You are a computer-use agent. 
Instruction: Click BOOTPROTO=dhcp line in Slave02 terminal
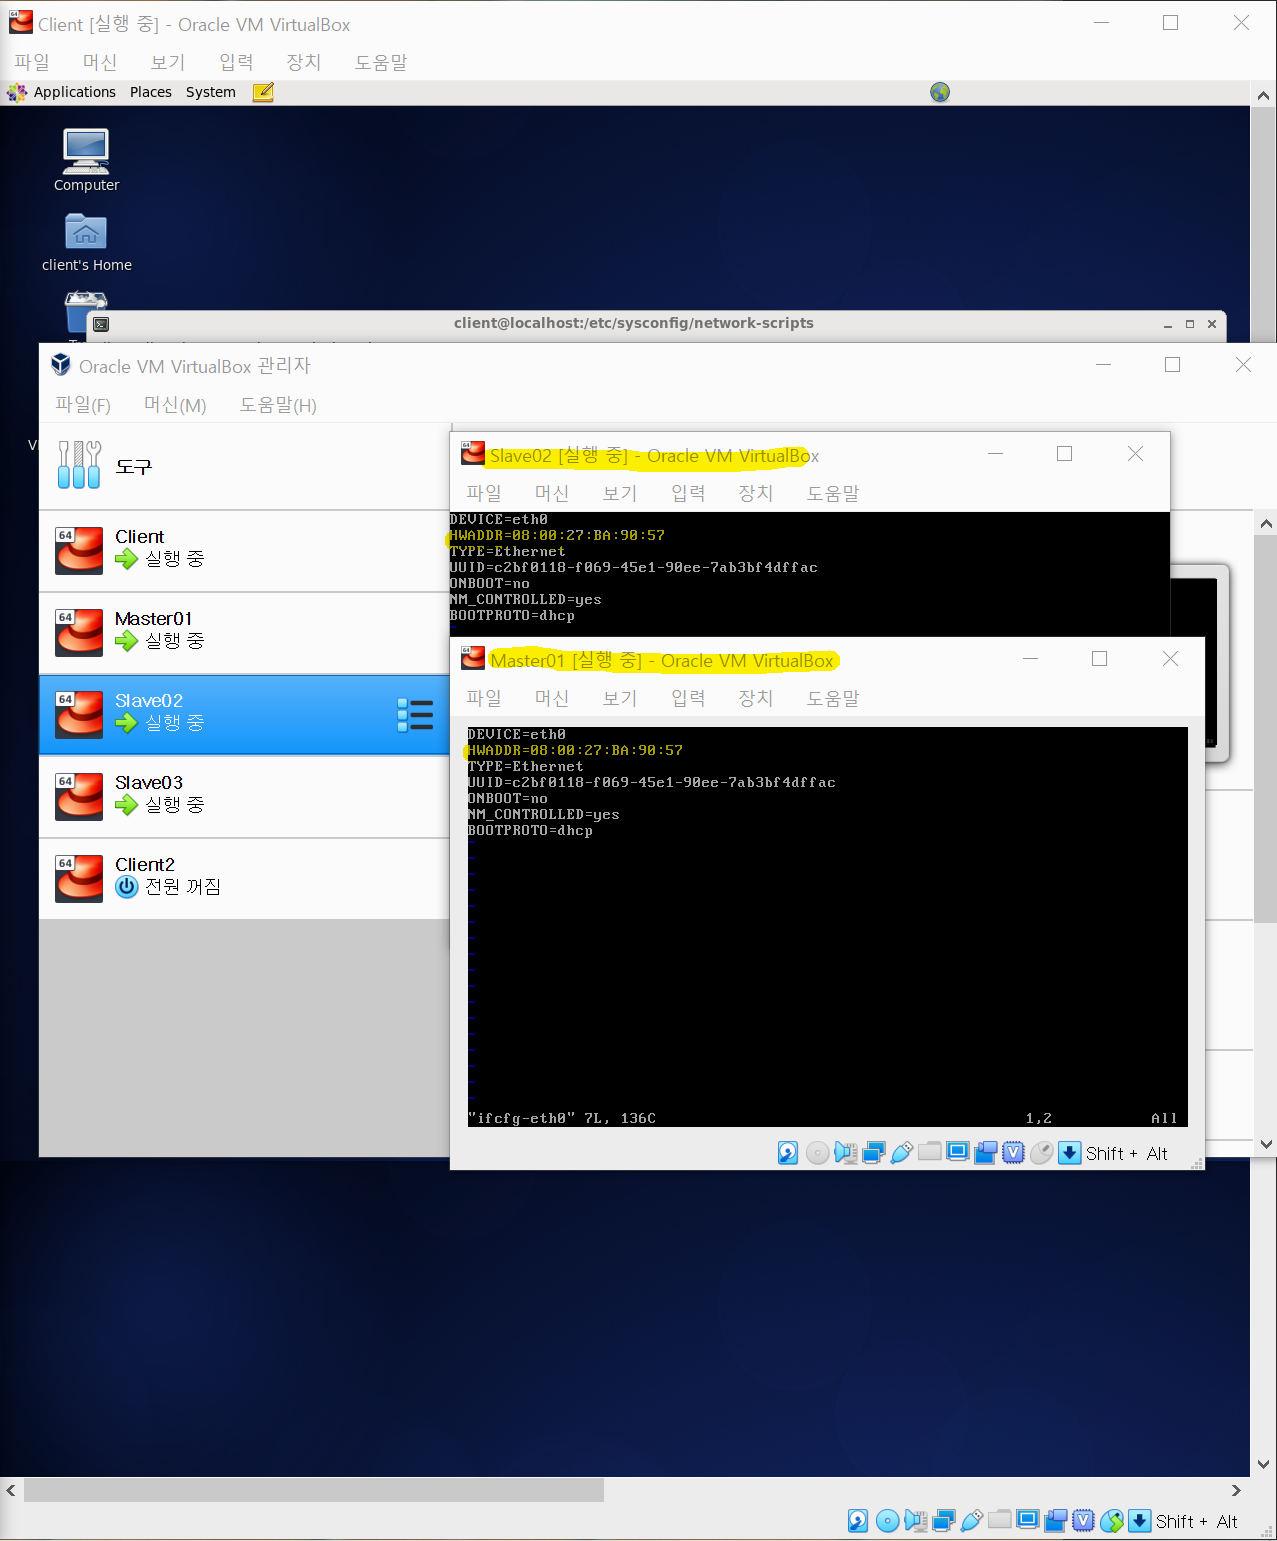pos(512,616)
